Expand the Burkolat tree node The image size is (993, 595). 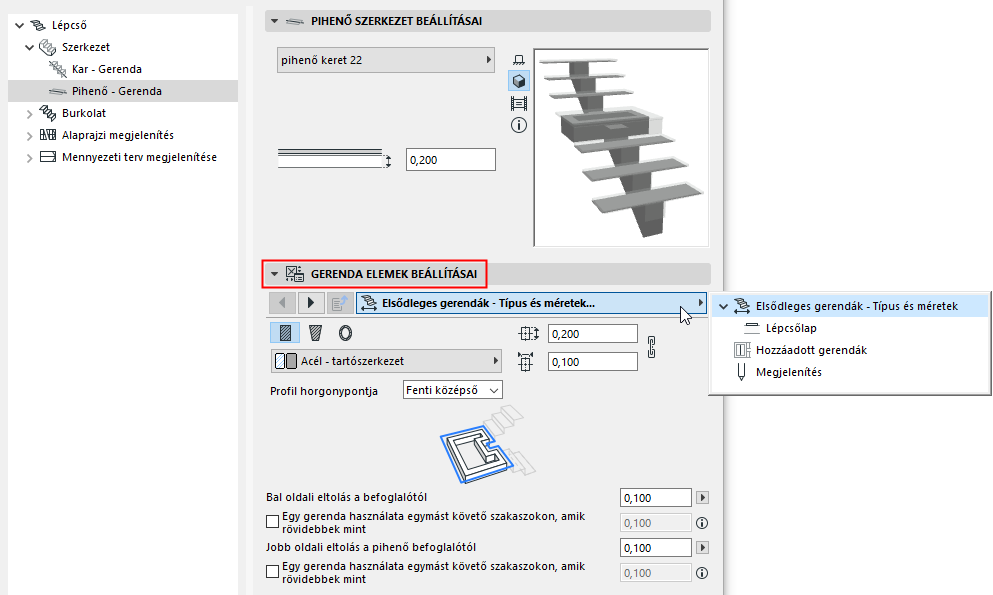pos(30,114)
